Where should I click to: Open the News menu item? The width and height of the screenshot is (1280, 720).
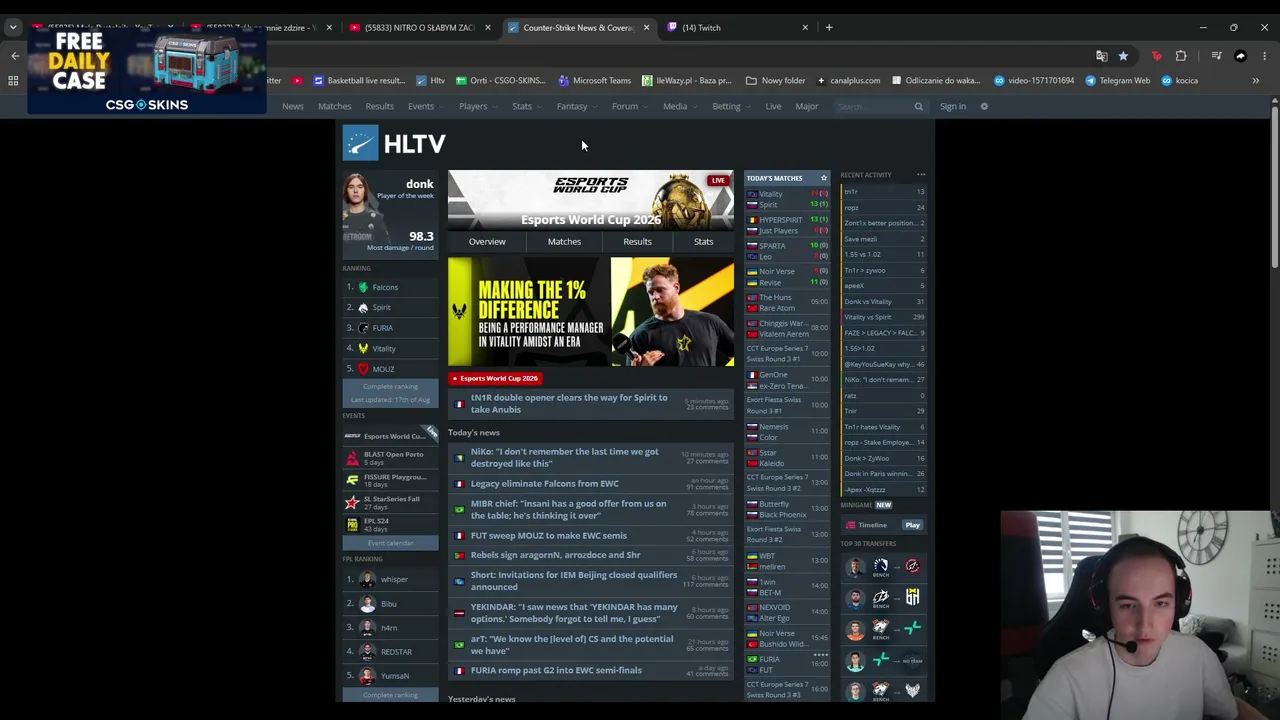pos(293,106)
